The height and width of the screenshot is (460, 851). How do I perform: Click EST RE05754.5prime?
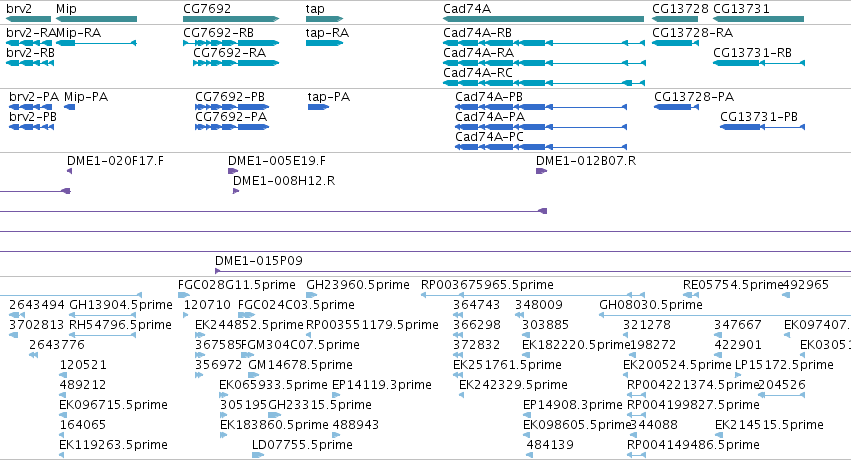(x=691, y=295)
